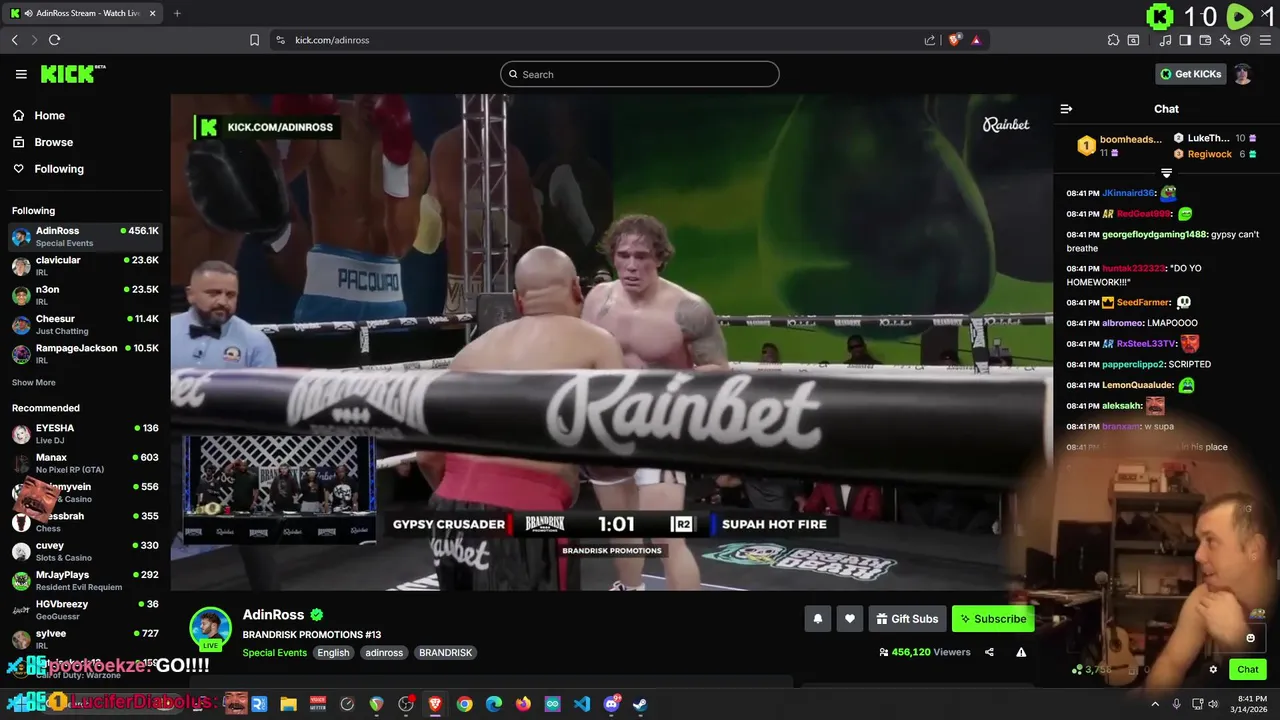
Task: Open the Leo AI sparkle icon
Action: coord(1225,40)
